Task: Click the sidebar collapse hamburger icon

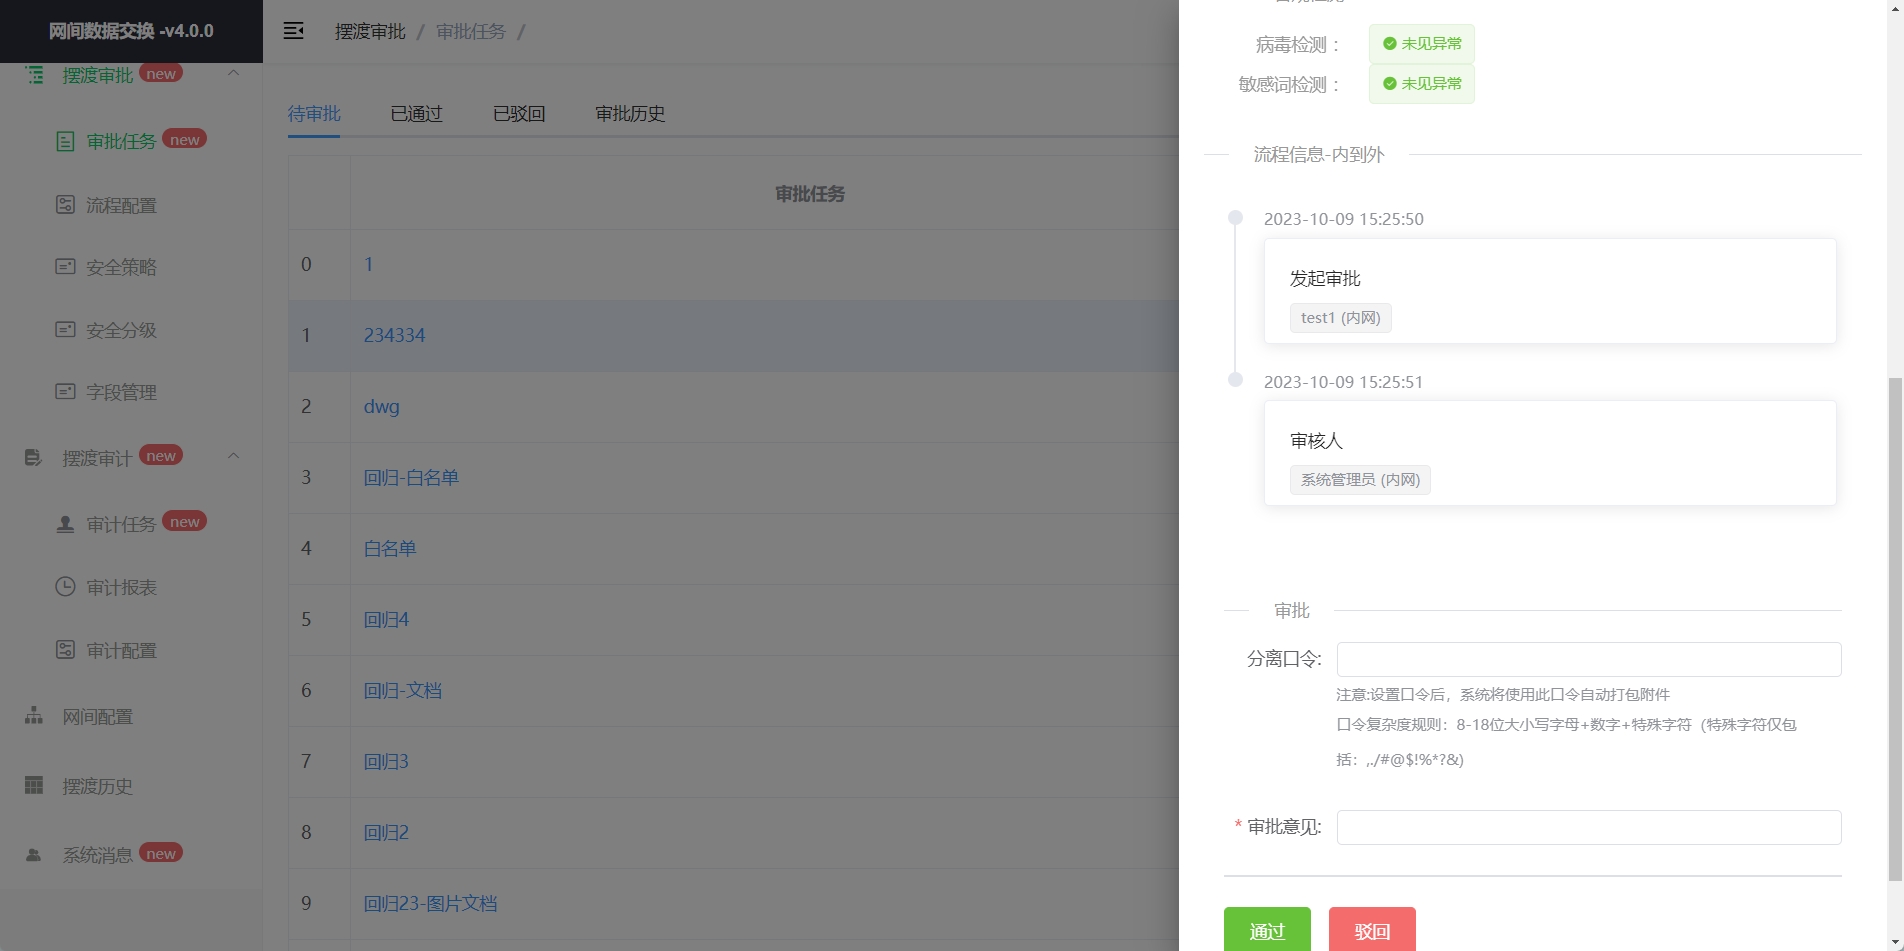Action: point(293,31)
